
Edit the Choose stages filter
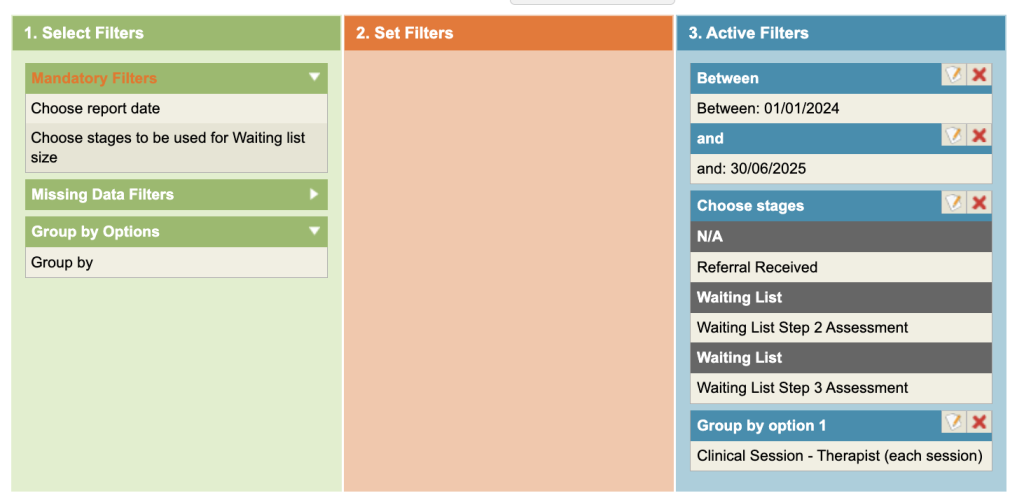pyautogui.click(x=954, y=203)
